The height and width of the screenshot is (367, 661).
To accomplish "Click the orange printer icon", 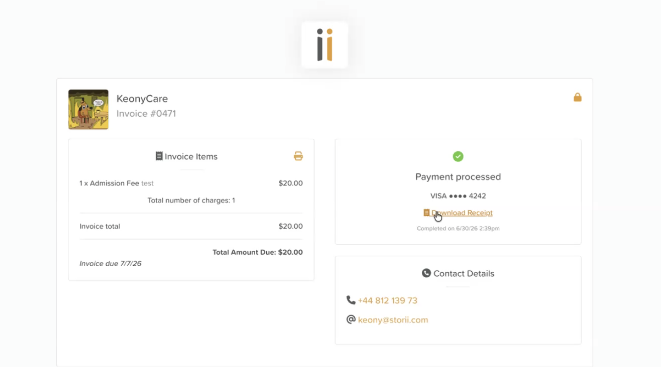I will pyautogui.click(x=298, y=156).
